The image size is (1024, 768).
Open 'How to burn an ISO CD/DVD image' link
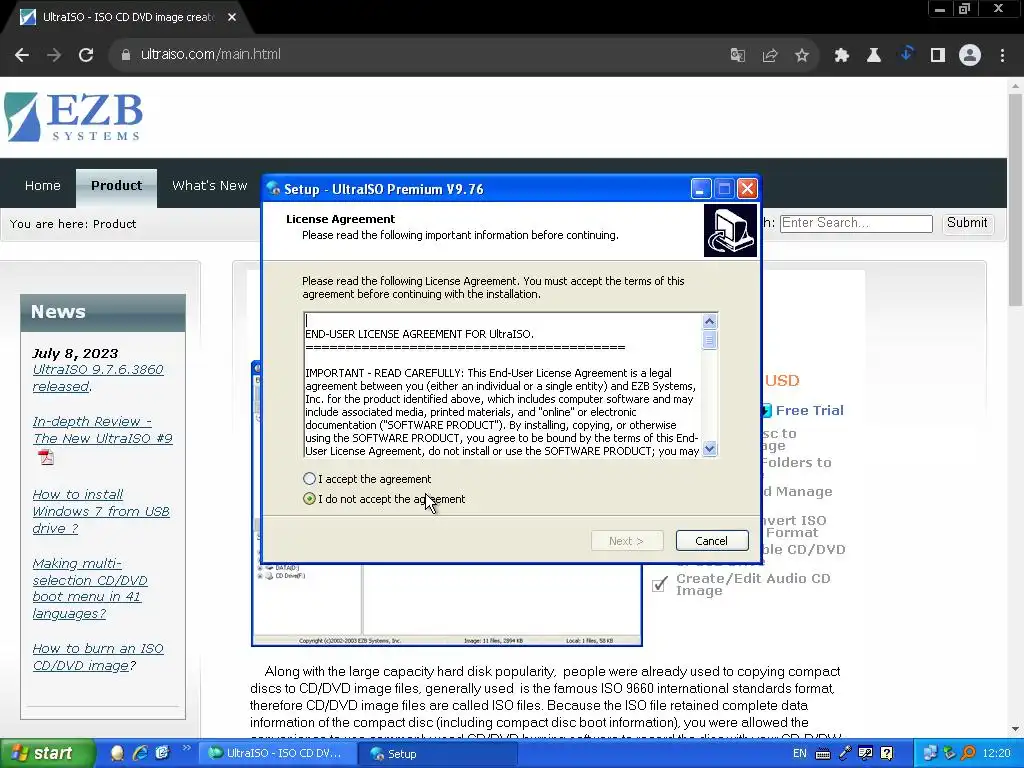tap(98, 657)
